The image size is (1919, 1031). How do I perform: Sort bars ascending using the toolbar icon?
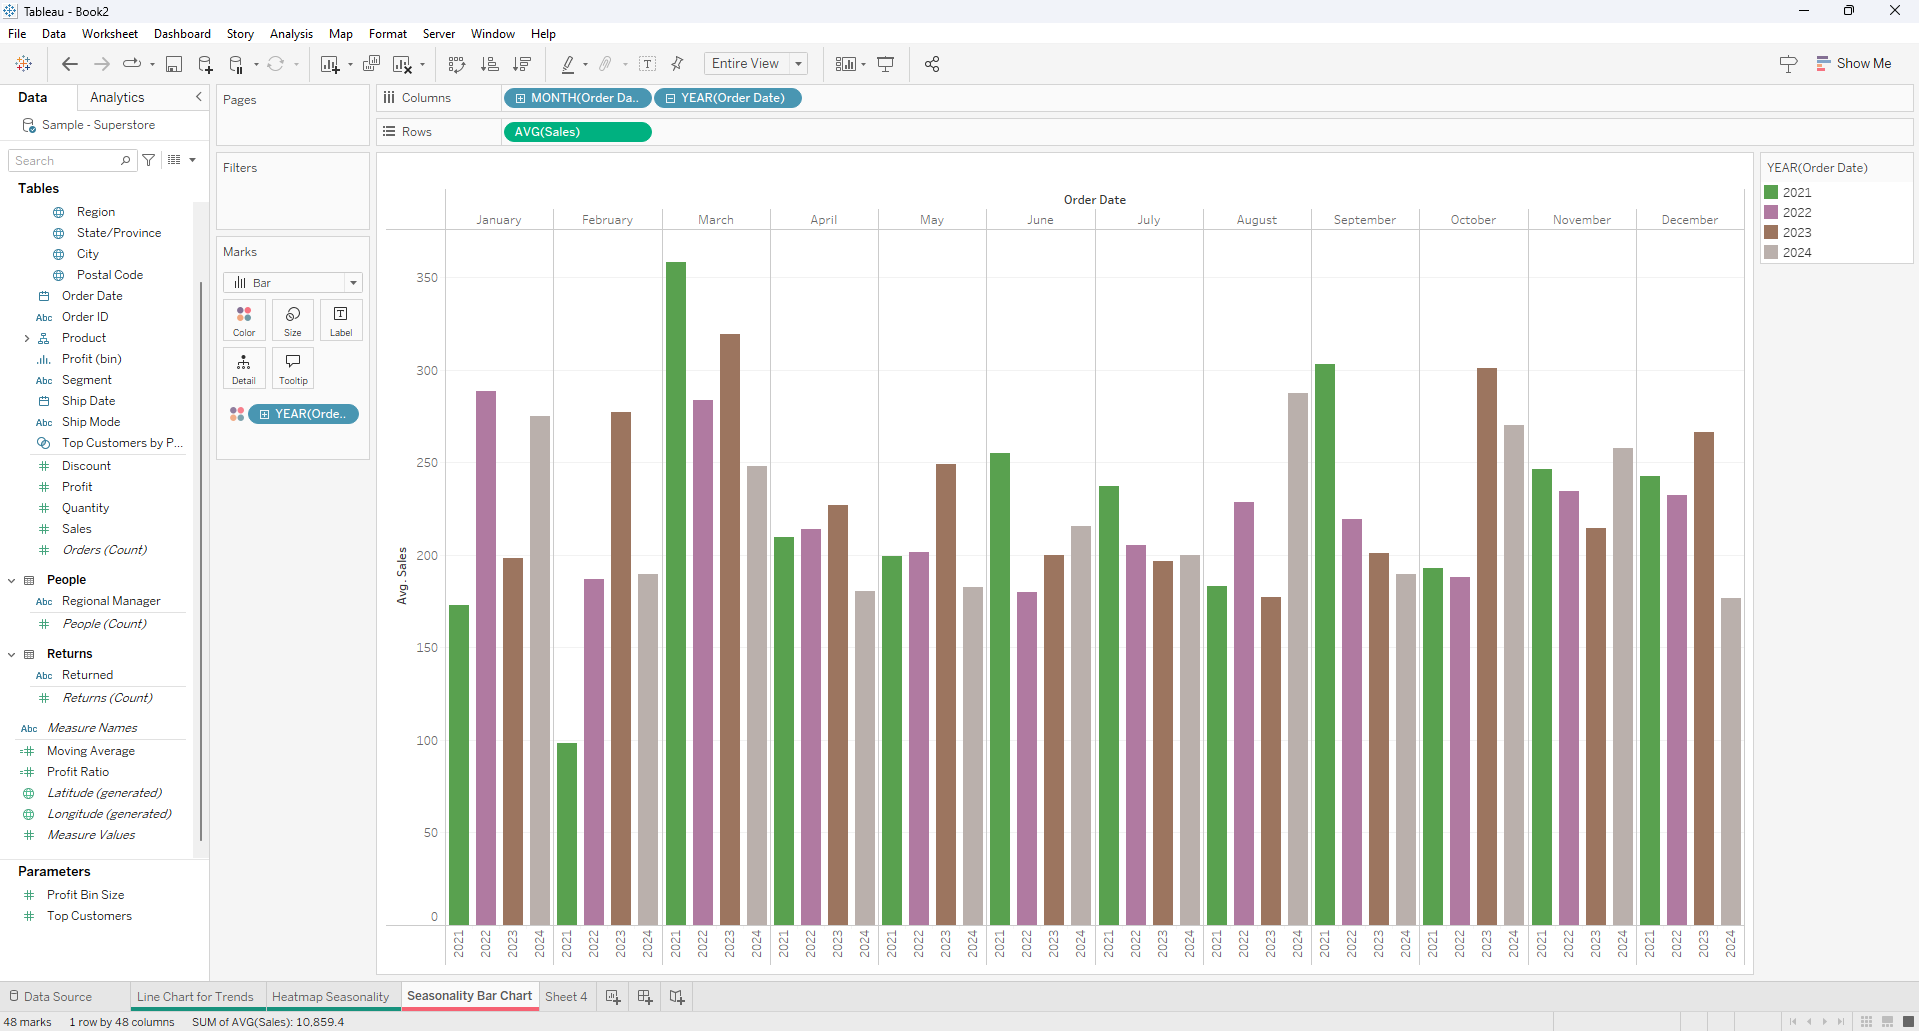(489, 64)
